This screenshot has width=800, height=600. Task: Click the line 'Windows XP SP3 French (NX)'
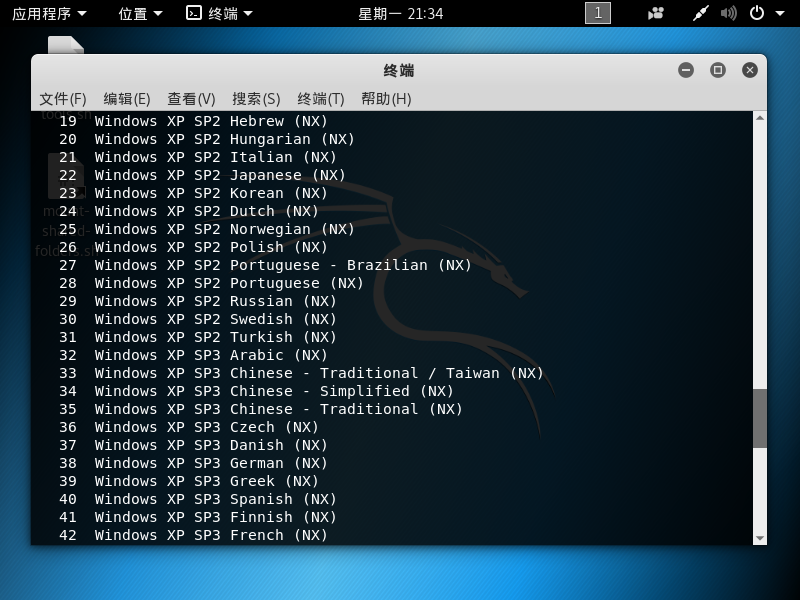pyautogui.click(x=211, y=535)
